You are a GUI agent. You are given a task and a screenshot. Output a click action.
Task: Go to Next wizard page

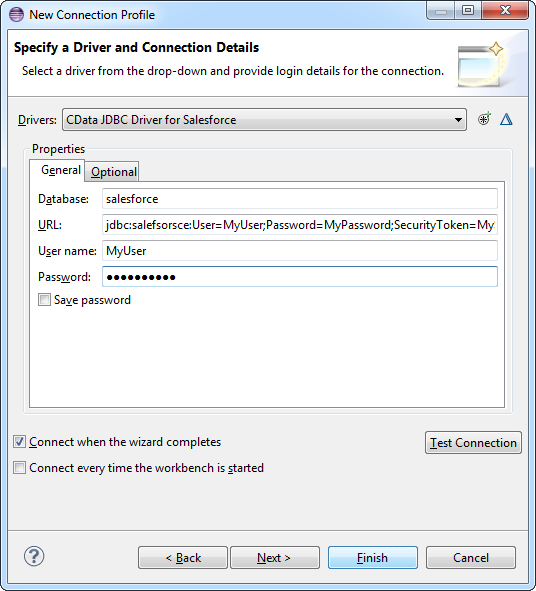[x=275, y=557]
